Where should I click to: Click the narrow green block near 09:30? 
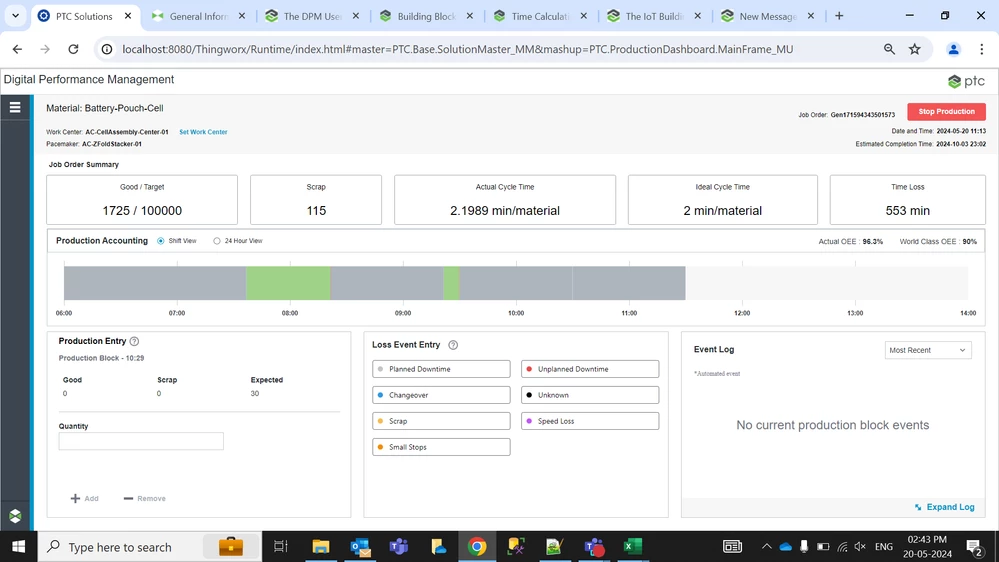click(x=451, y=283)
